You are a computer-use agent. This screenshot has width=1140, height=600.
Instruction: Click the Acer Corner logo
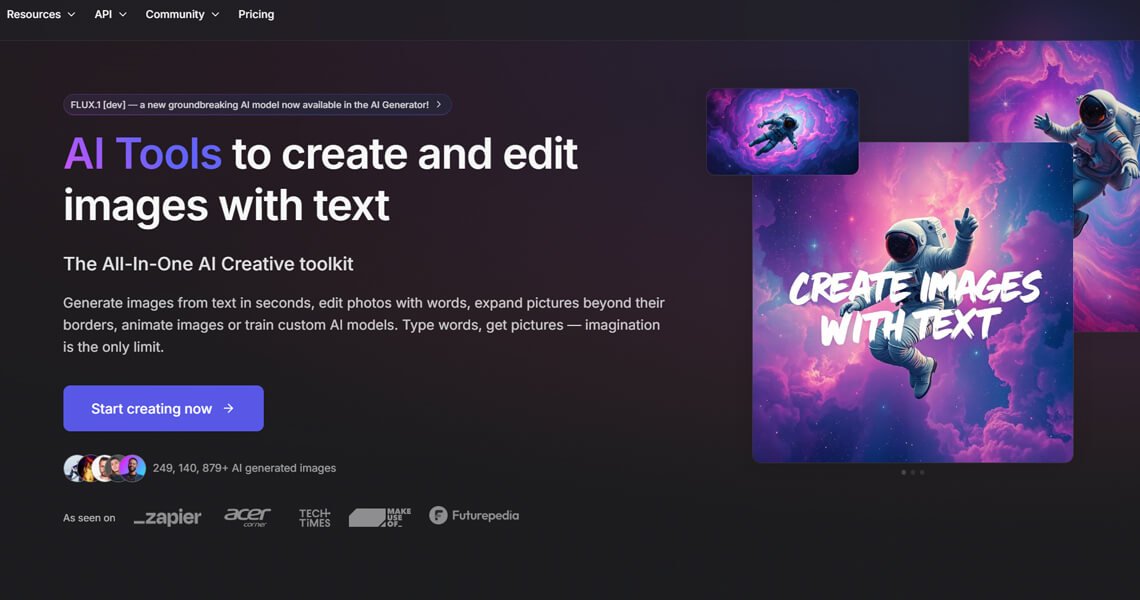tap(247, 517)
